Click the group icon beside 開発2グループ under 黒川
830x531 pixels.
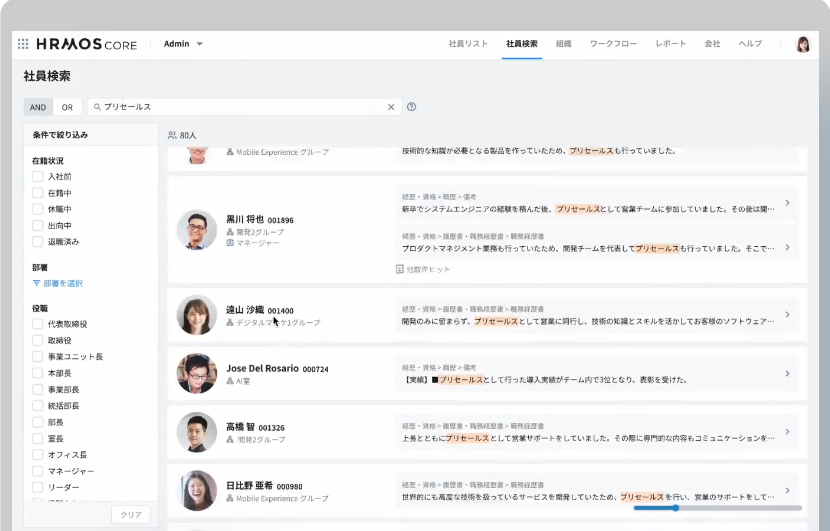point(230,231)
